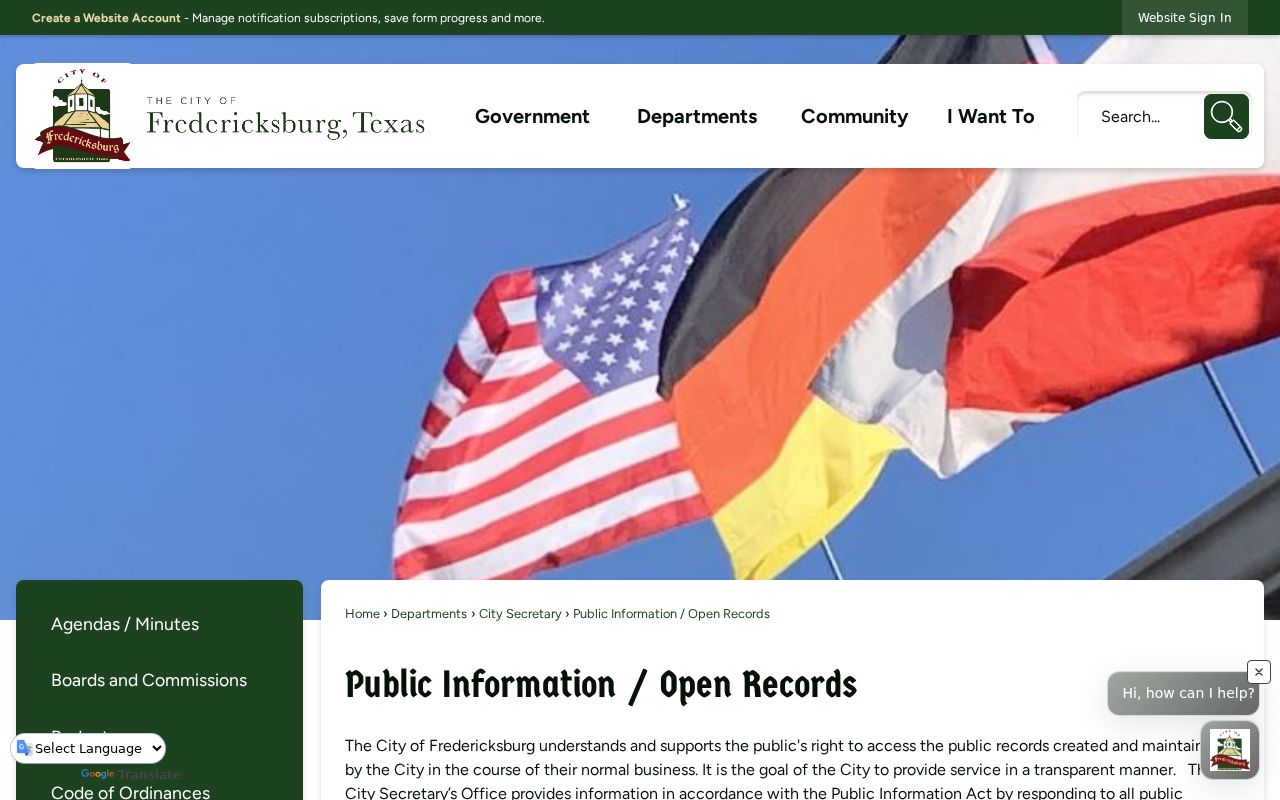
Task: Click the 'Hi, how can I help?' chat bubble
Action: (x=1183, y=693)
